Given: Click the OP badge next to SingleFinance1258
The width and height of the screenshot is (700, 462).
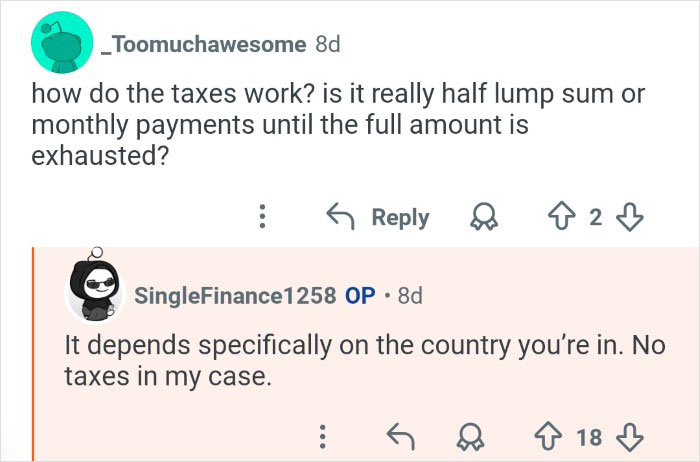Looking at the screenshot, I should pos(359,296).
